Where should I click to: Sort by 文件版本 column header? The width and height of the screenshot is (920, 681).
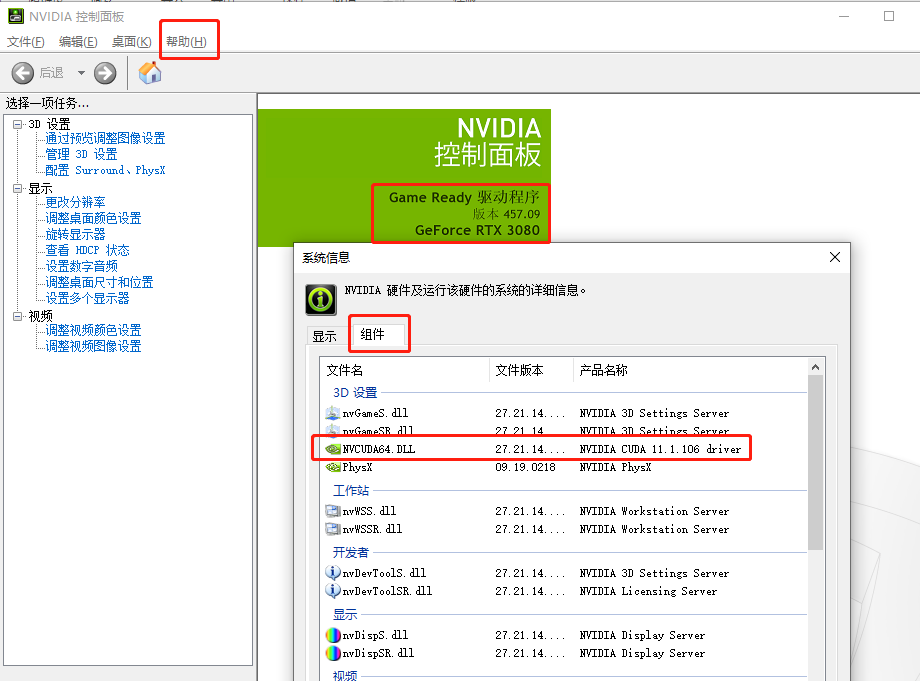tap(531, 370)
